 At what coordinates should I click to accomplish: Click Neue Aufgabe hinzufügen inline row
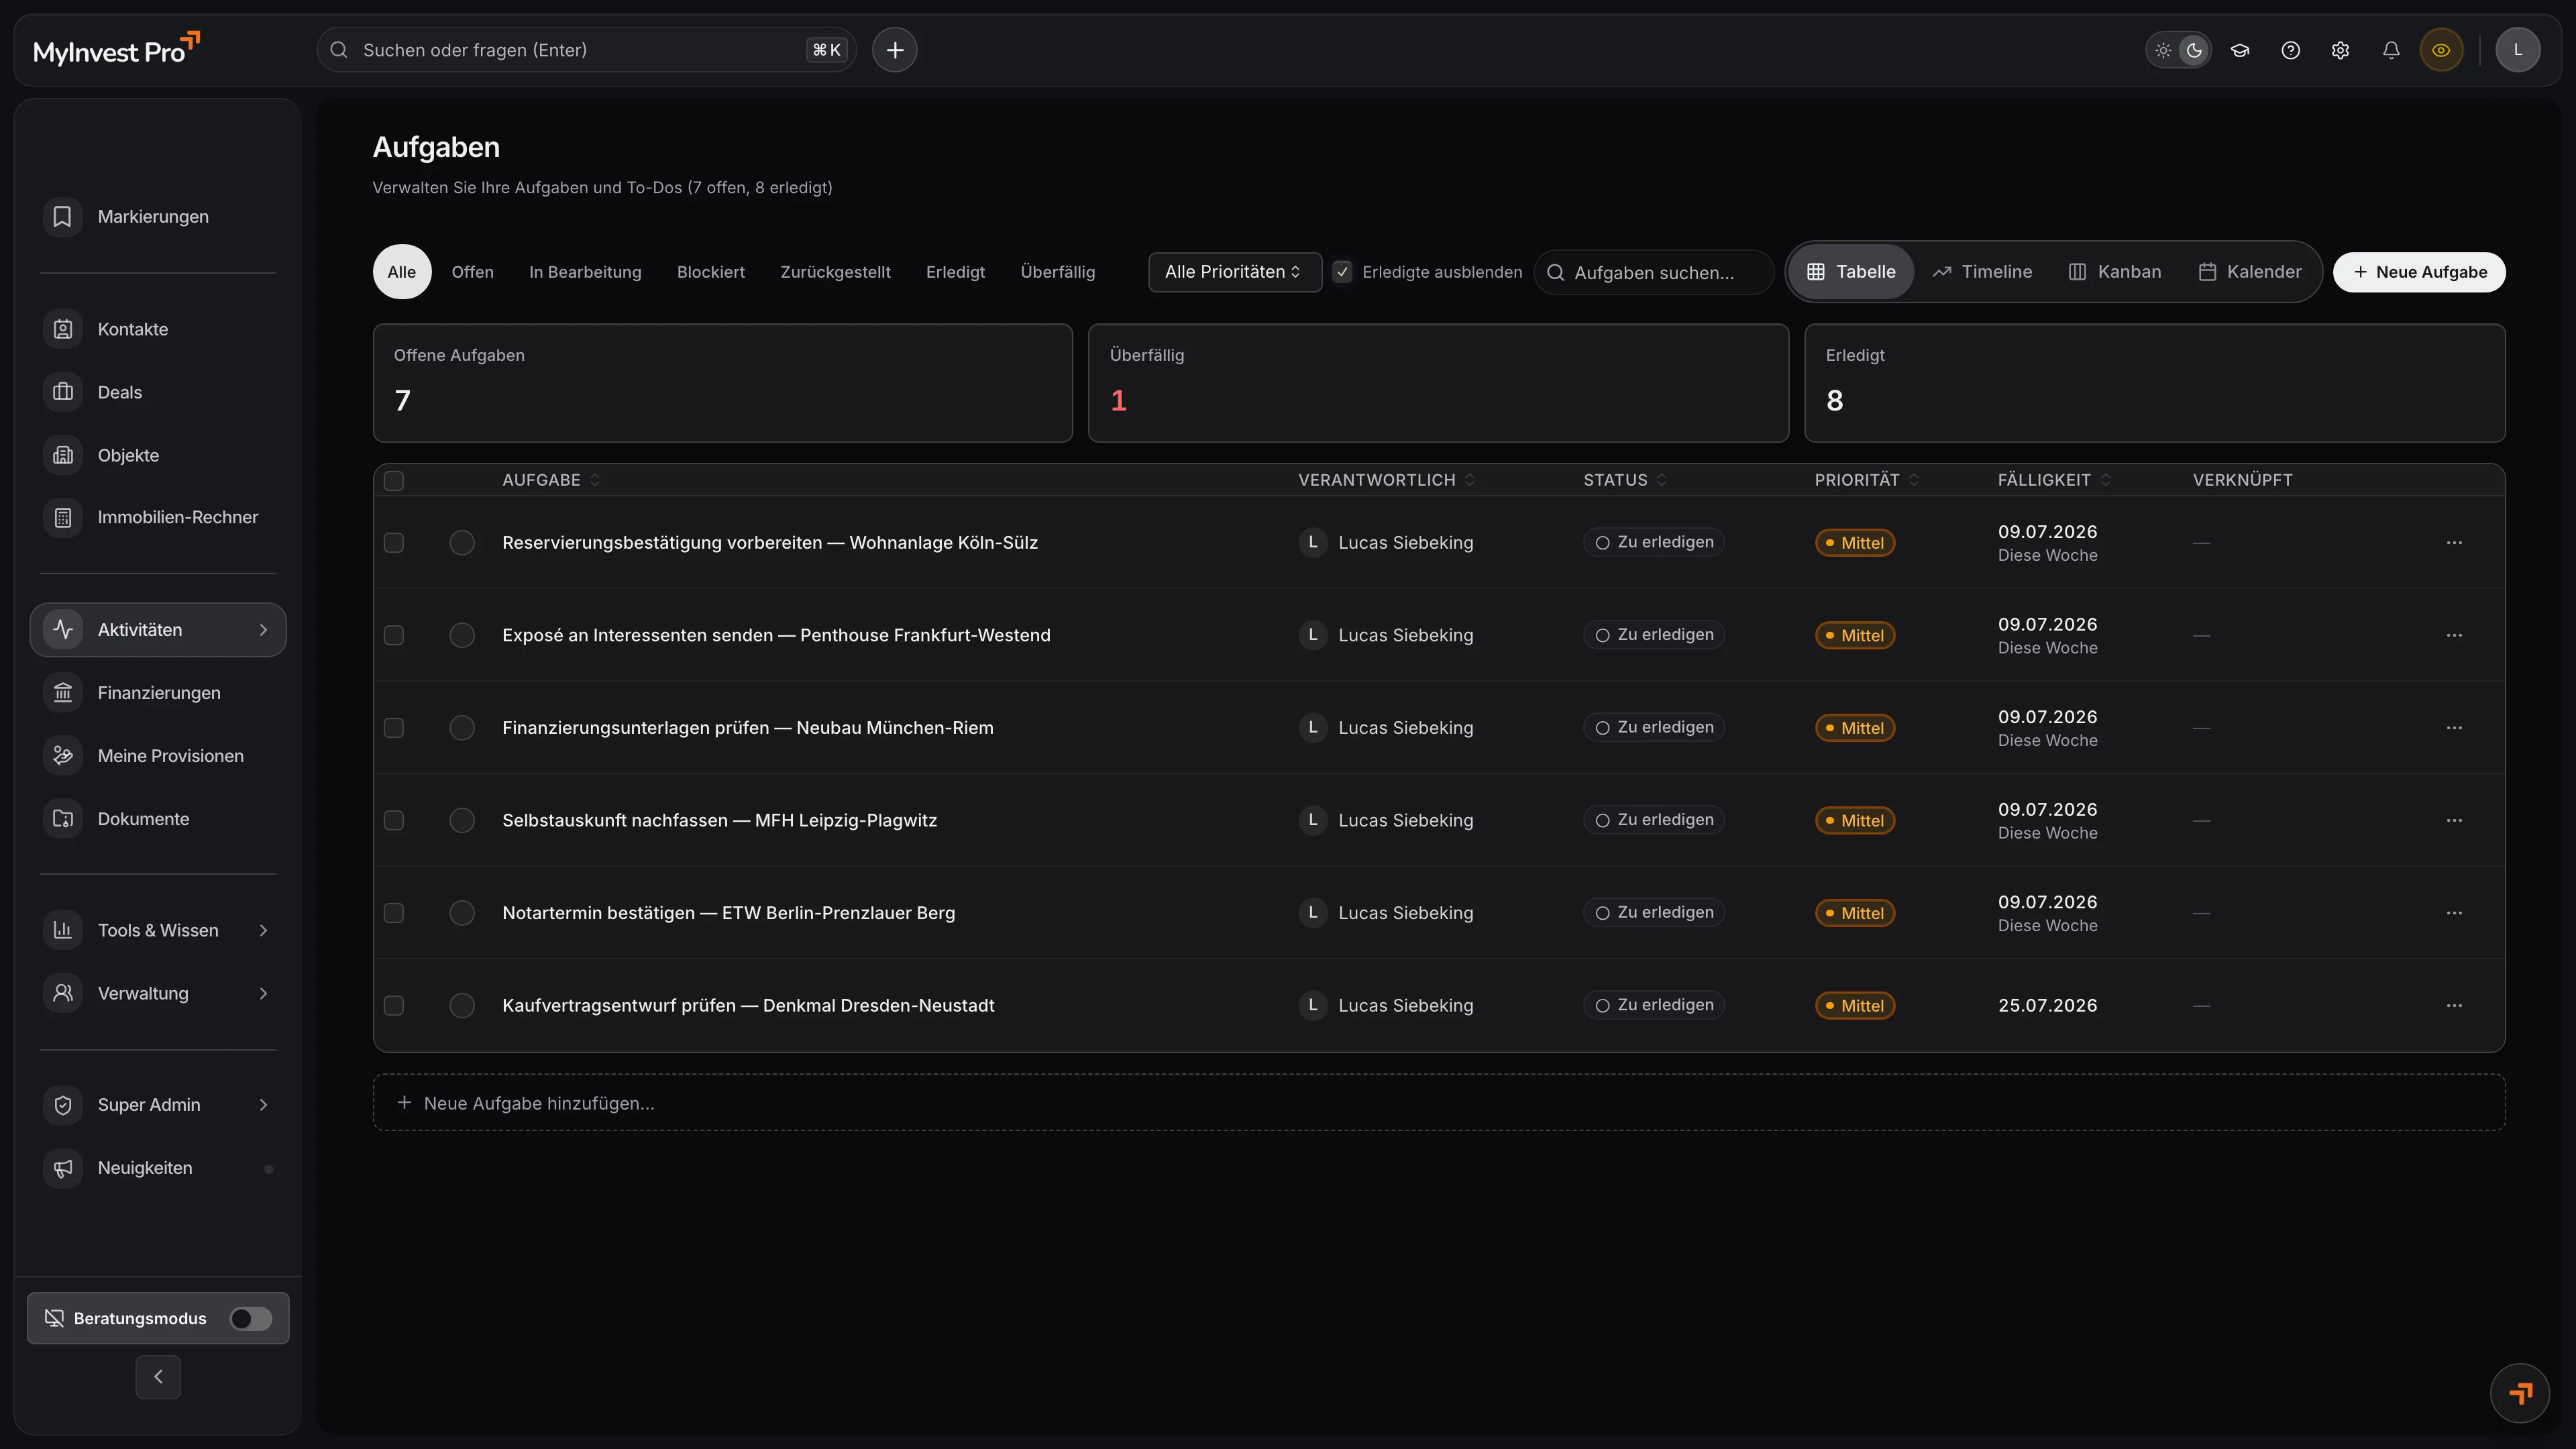pyautogui.click(x=1438, y=1103)
